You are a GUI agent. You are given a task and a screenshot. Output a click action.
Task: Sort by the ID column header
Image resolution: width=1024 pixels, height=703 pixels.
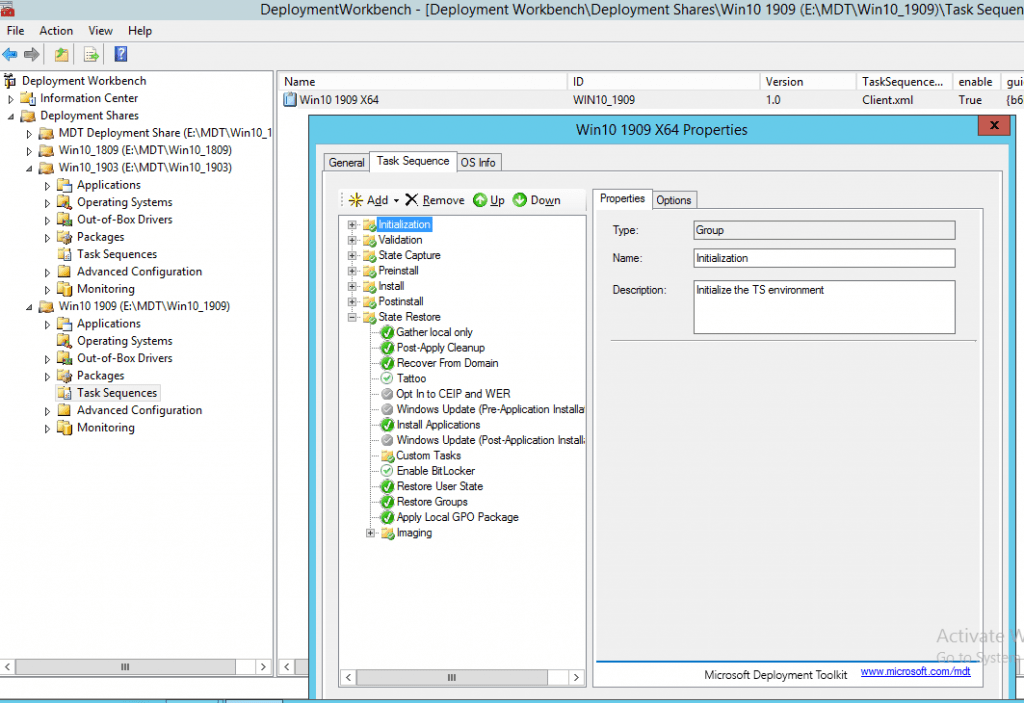(x=664, y=82)
